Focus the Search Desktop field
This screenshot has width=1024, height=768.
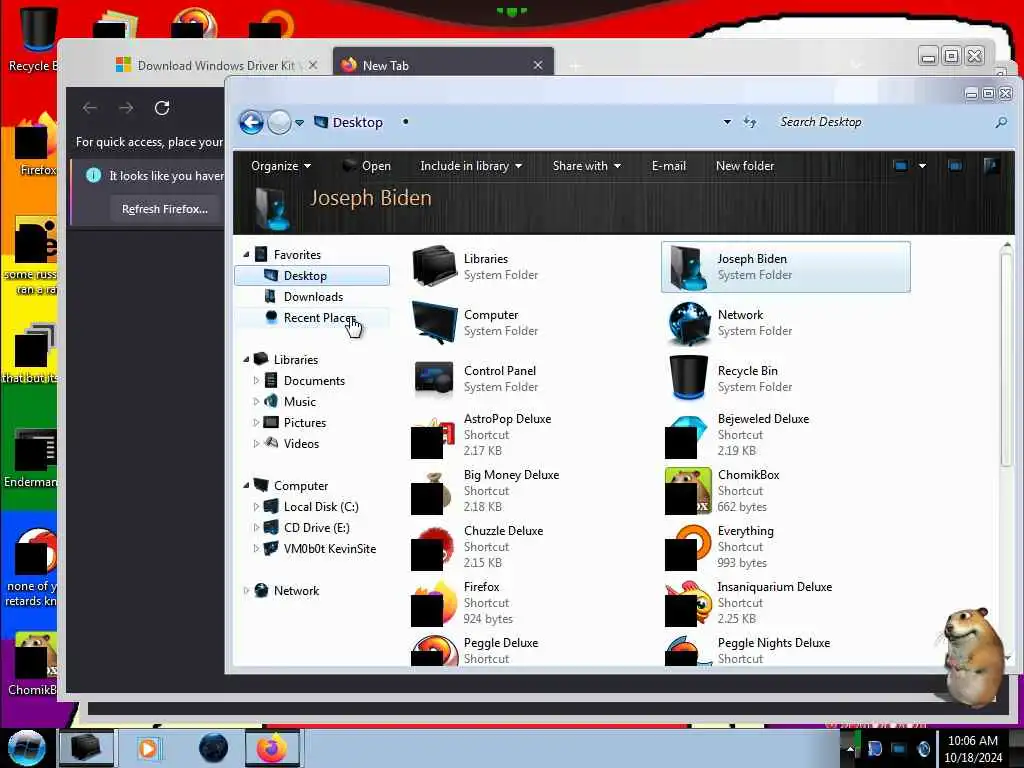click(x=882, y=122)
